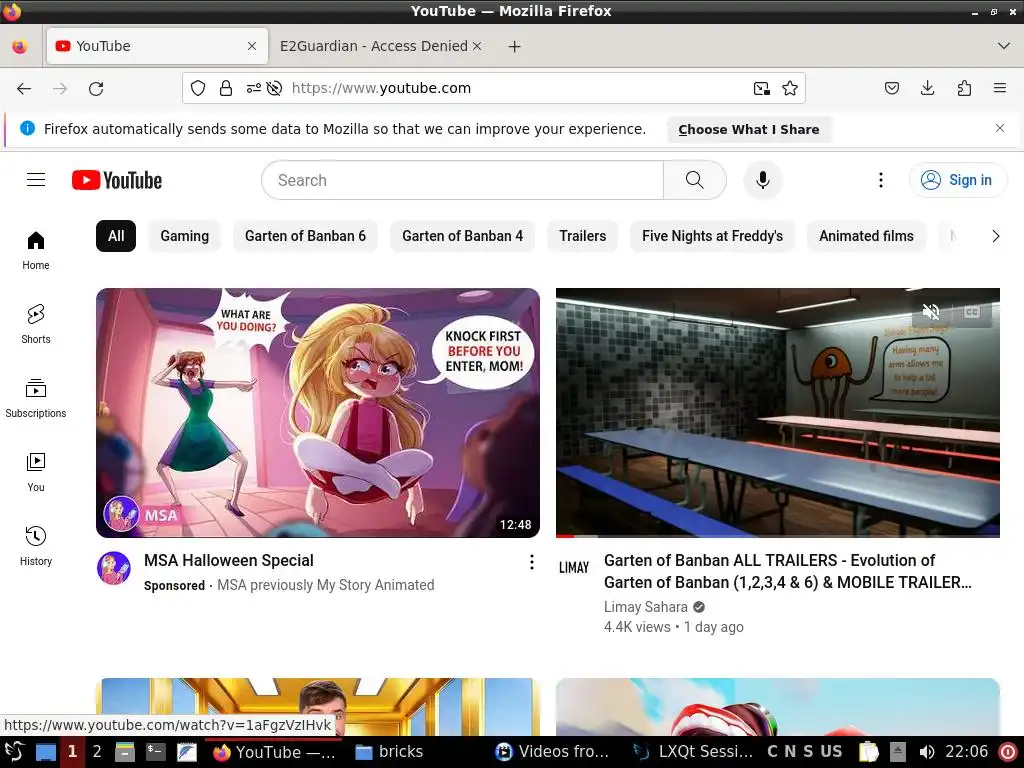
Task: Select the Gaming filter chip
Action: [185, 236]
